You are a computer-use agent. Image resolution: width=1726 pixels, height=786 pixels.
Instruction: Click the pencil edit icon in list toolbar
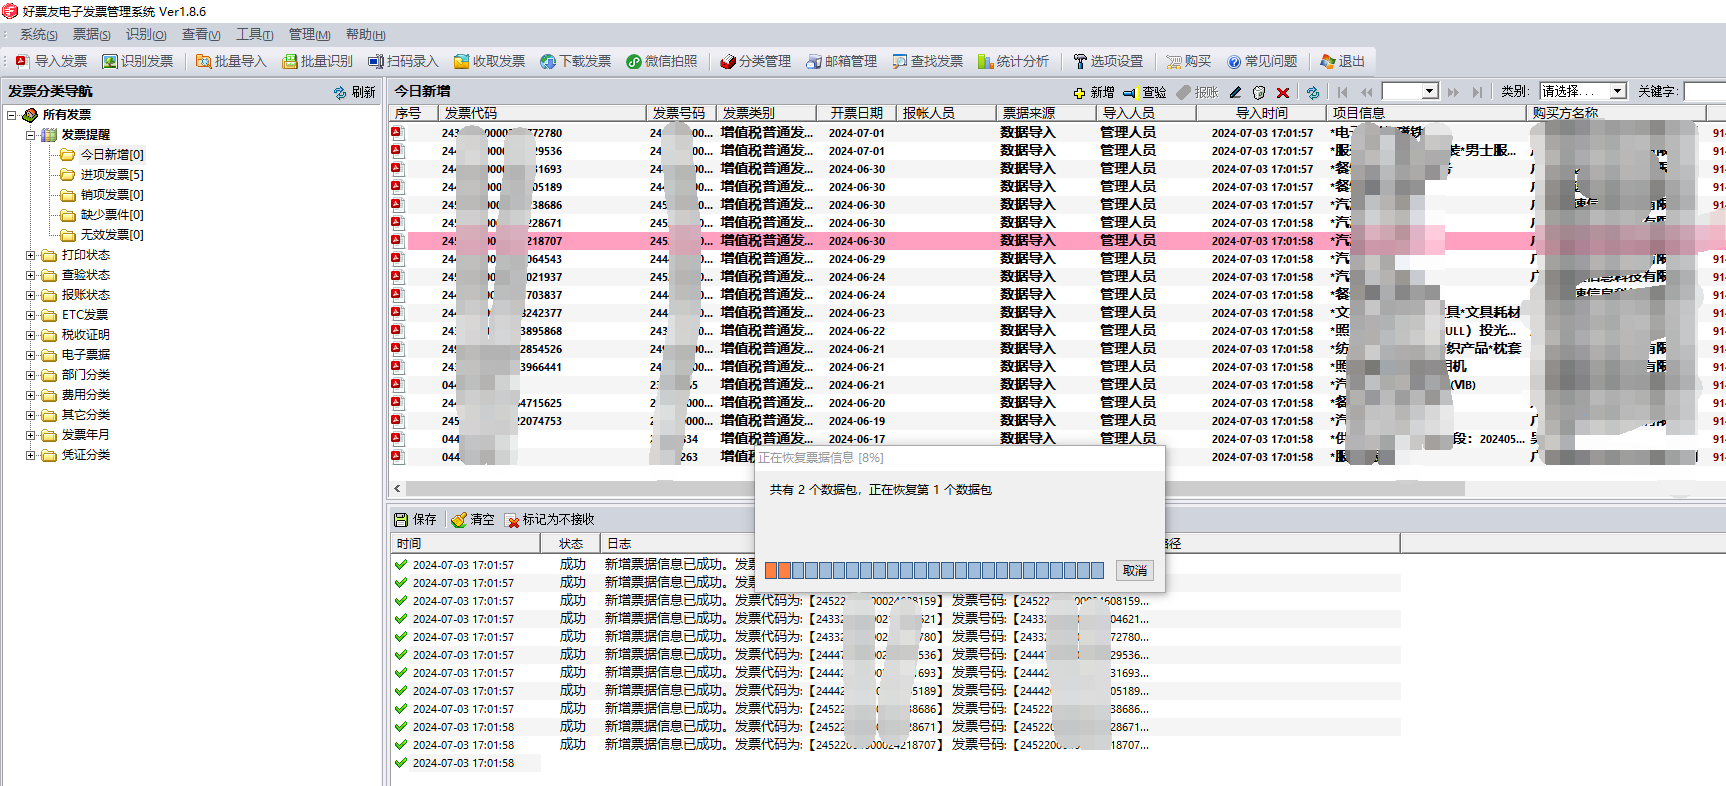(x=1236, y=92)
